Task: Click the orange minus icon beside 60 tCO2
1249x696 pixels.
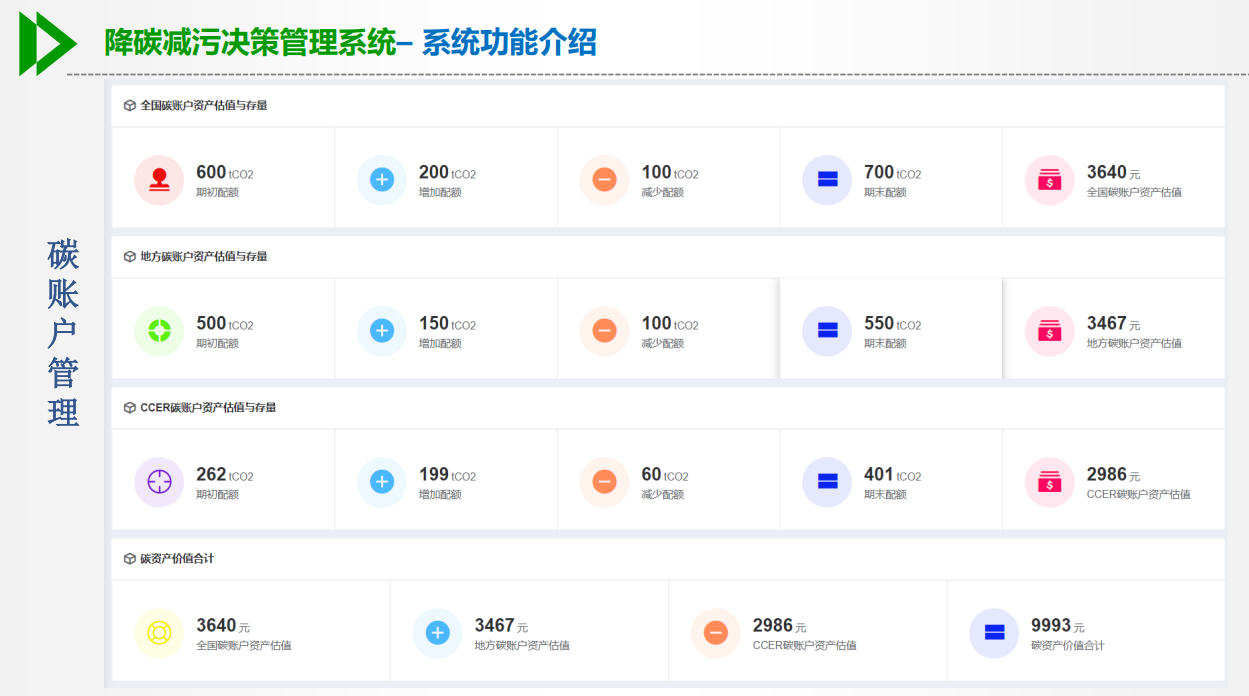Action: (604, 482)
